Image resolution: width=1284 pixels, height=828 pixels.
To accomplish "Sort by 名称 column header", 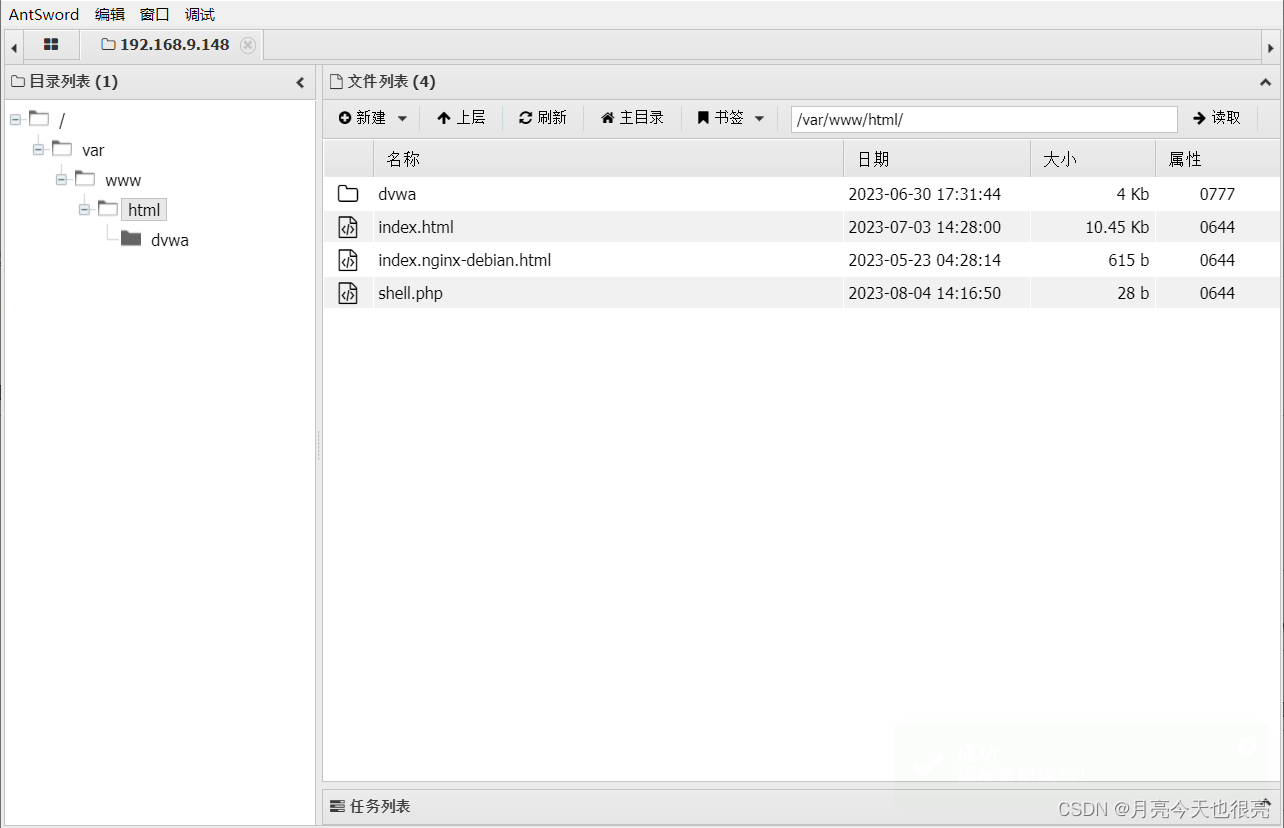I will click(x=608, y=159).
